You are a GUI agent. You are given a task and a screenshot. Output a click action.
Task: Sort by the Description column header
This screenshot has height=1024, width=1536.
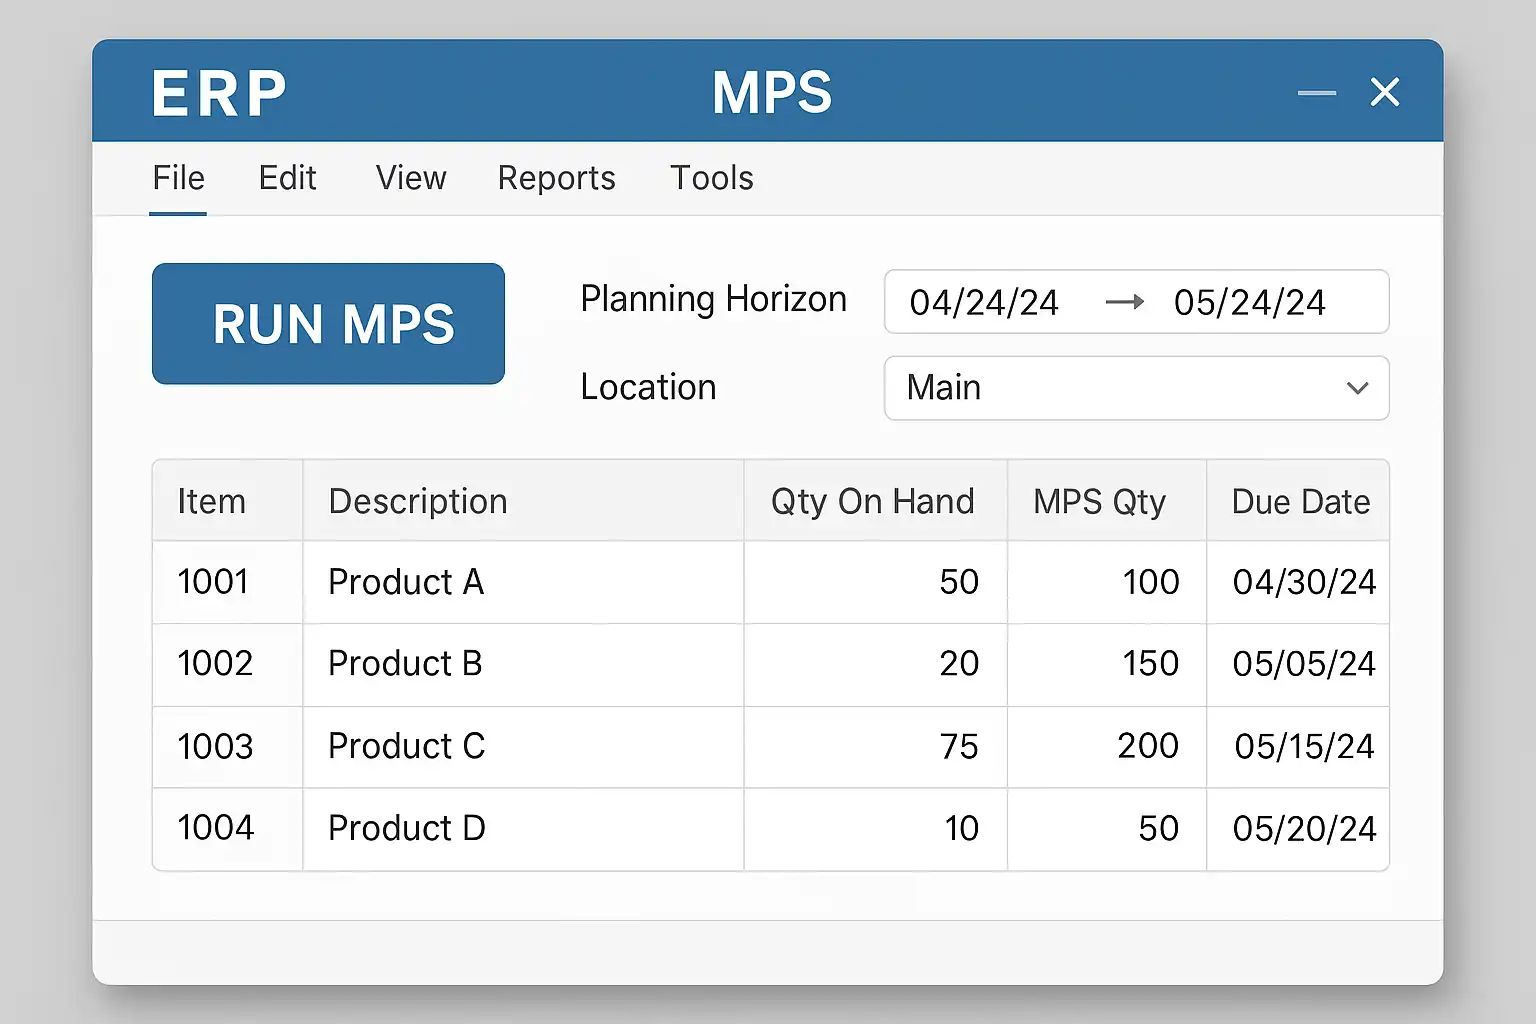pos(418,501)
